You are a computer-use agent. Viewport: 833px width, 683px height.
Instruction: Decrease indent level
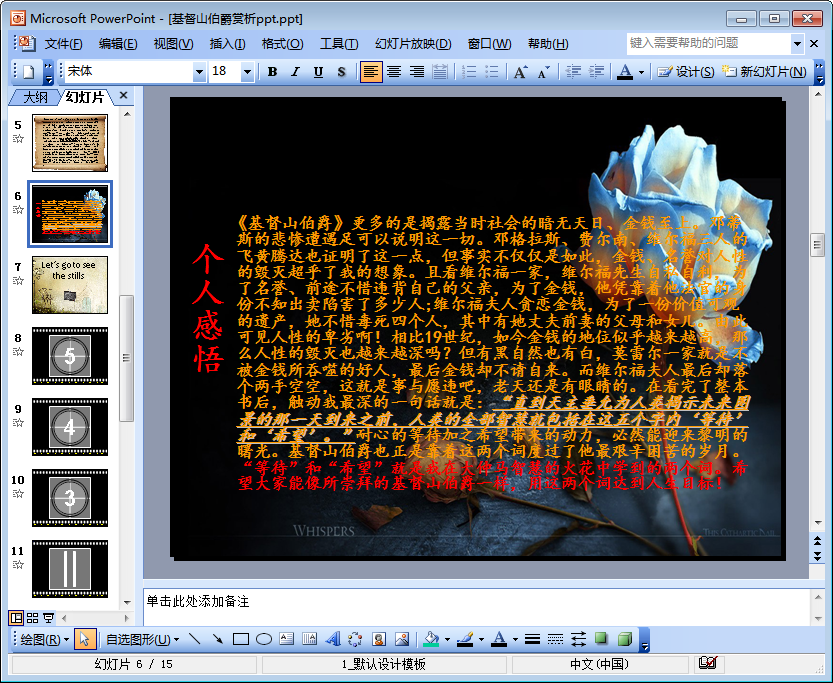[573, 72]
